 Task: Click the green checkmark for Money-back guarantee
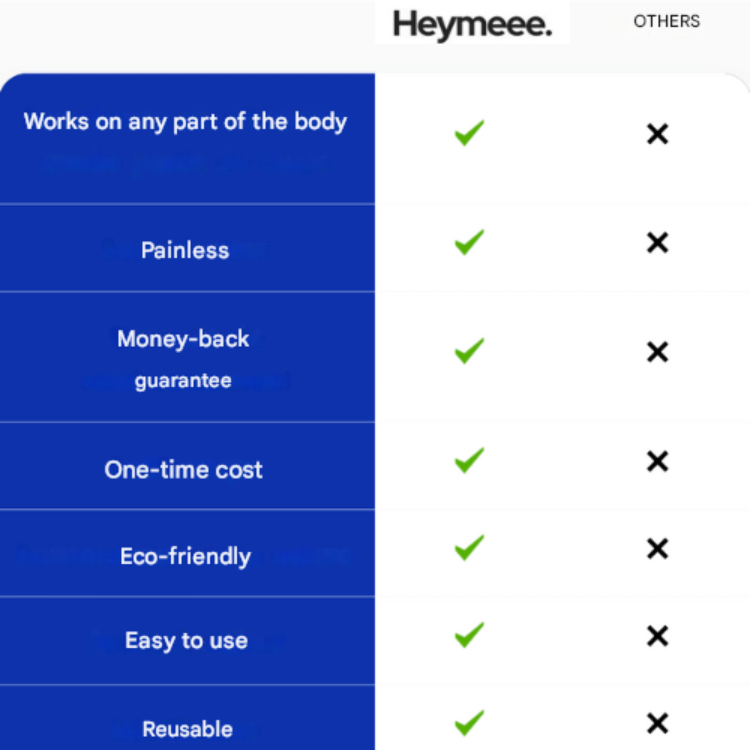[469, 351]
